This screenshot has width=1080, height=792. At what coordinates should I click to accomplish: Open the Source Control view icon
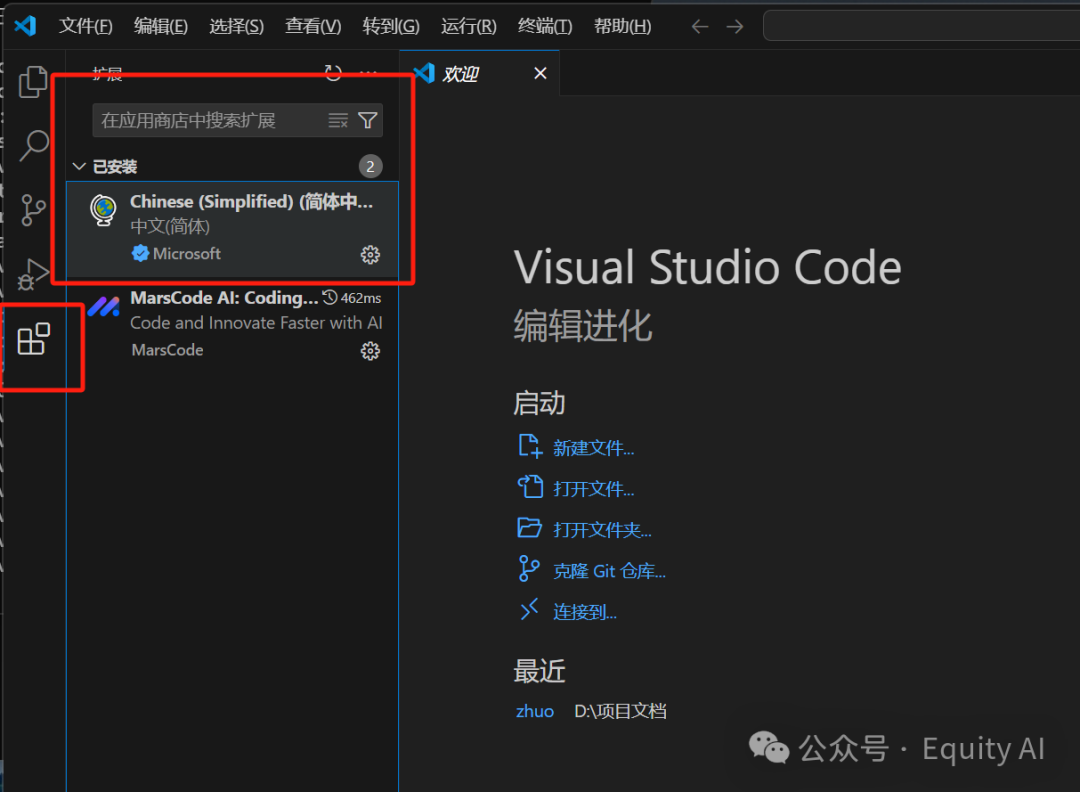(x=34, y=210)
